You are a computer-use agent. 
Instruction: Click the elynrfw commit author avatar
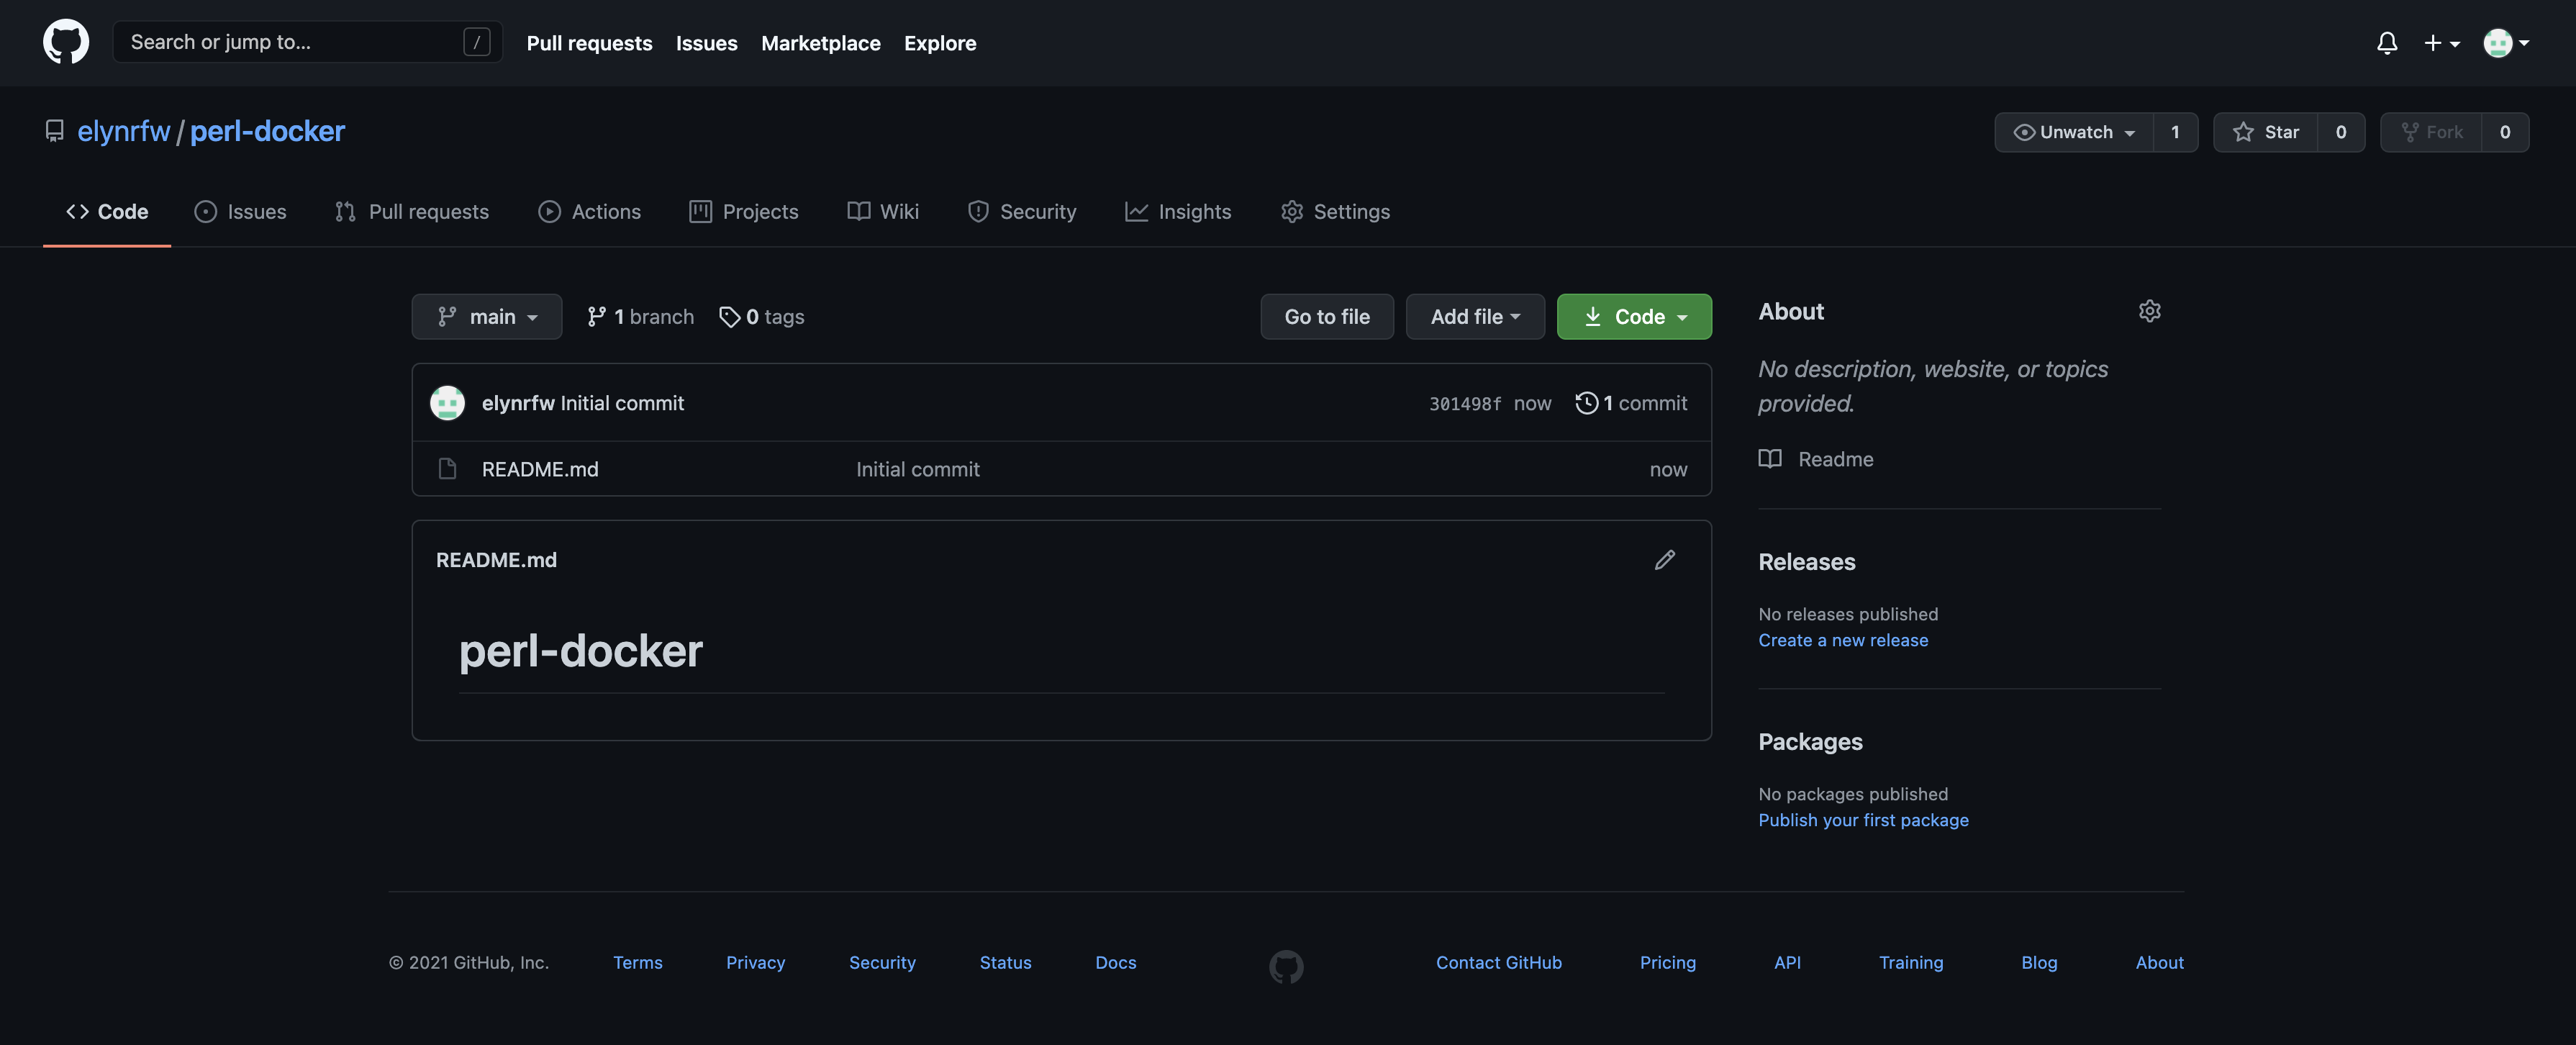[x=447, y=402]
